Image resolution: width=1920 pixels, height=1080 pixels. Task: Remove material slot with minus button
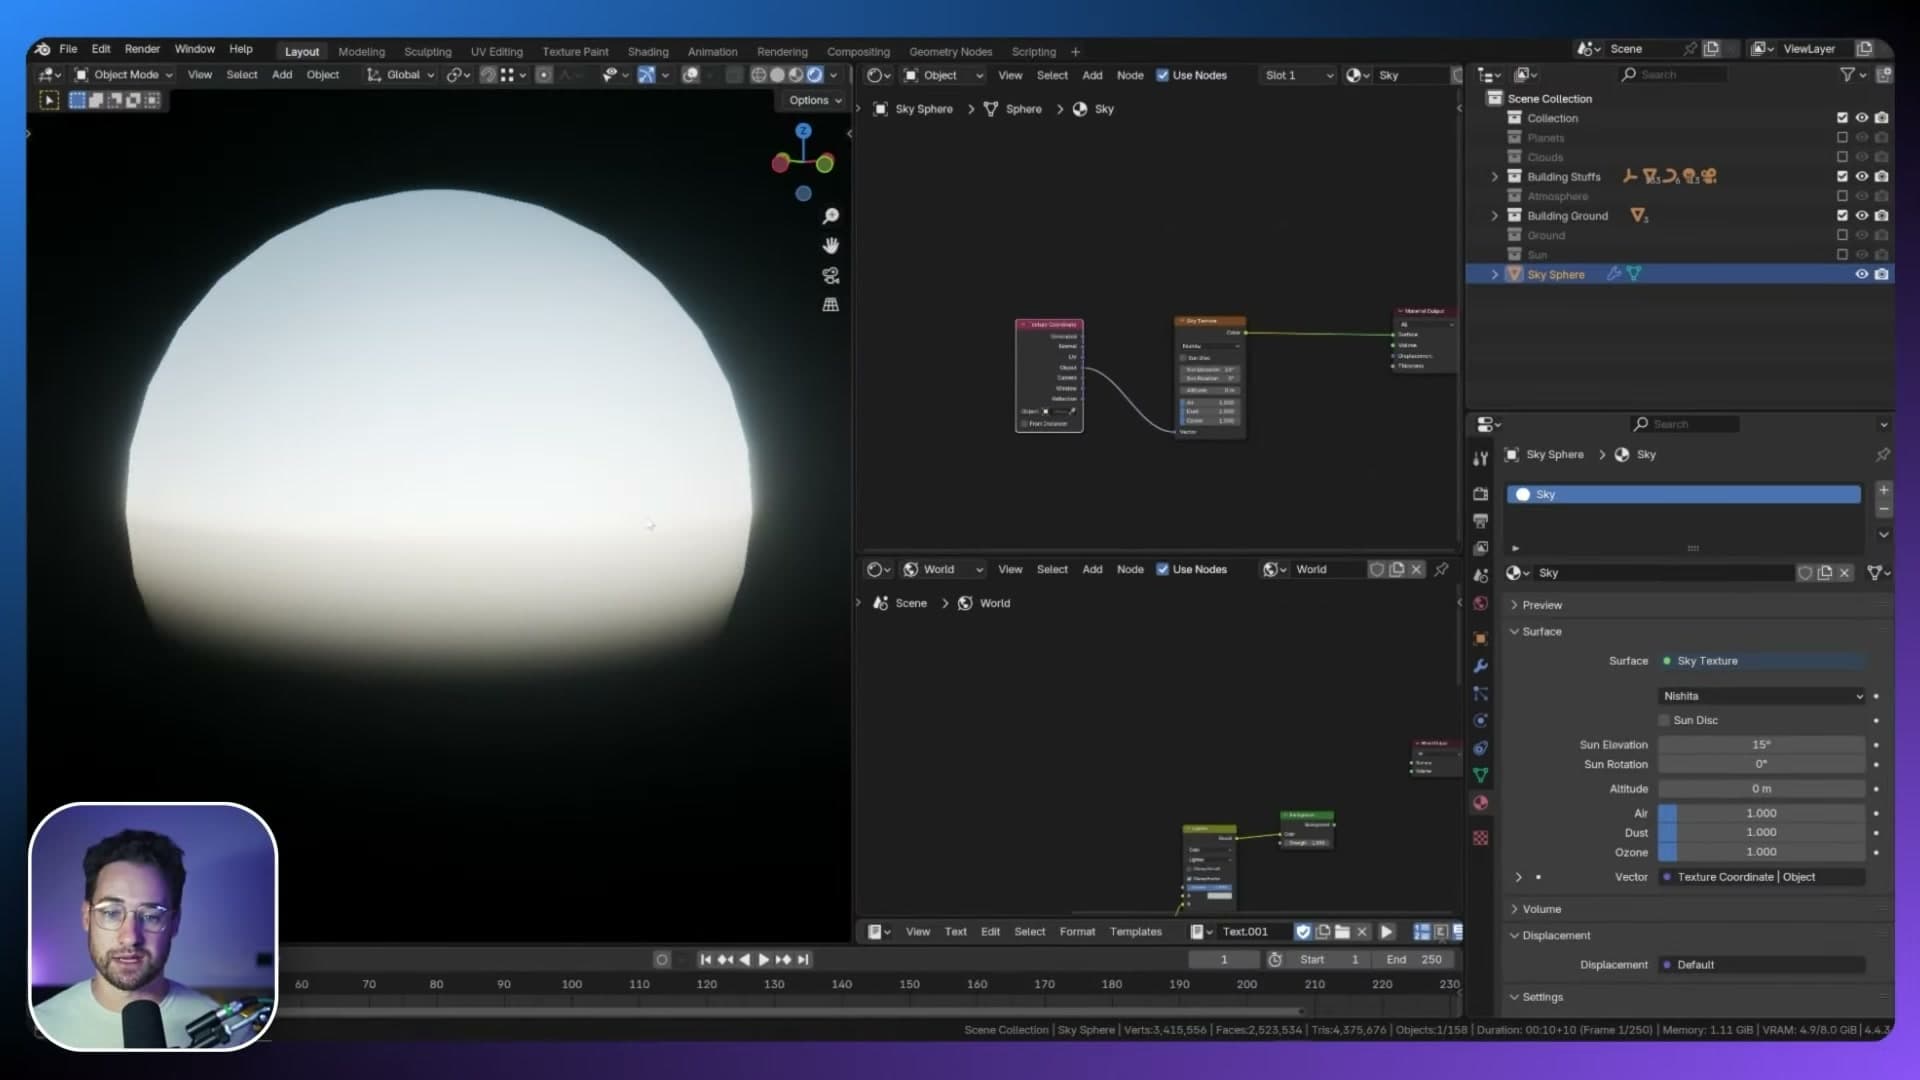[x=1884, y=509]
